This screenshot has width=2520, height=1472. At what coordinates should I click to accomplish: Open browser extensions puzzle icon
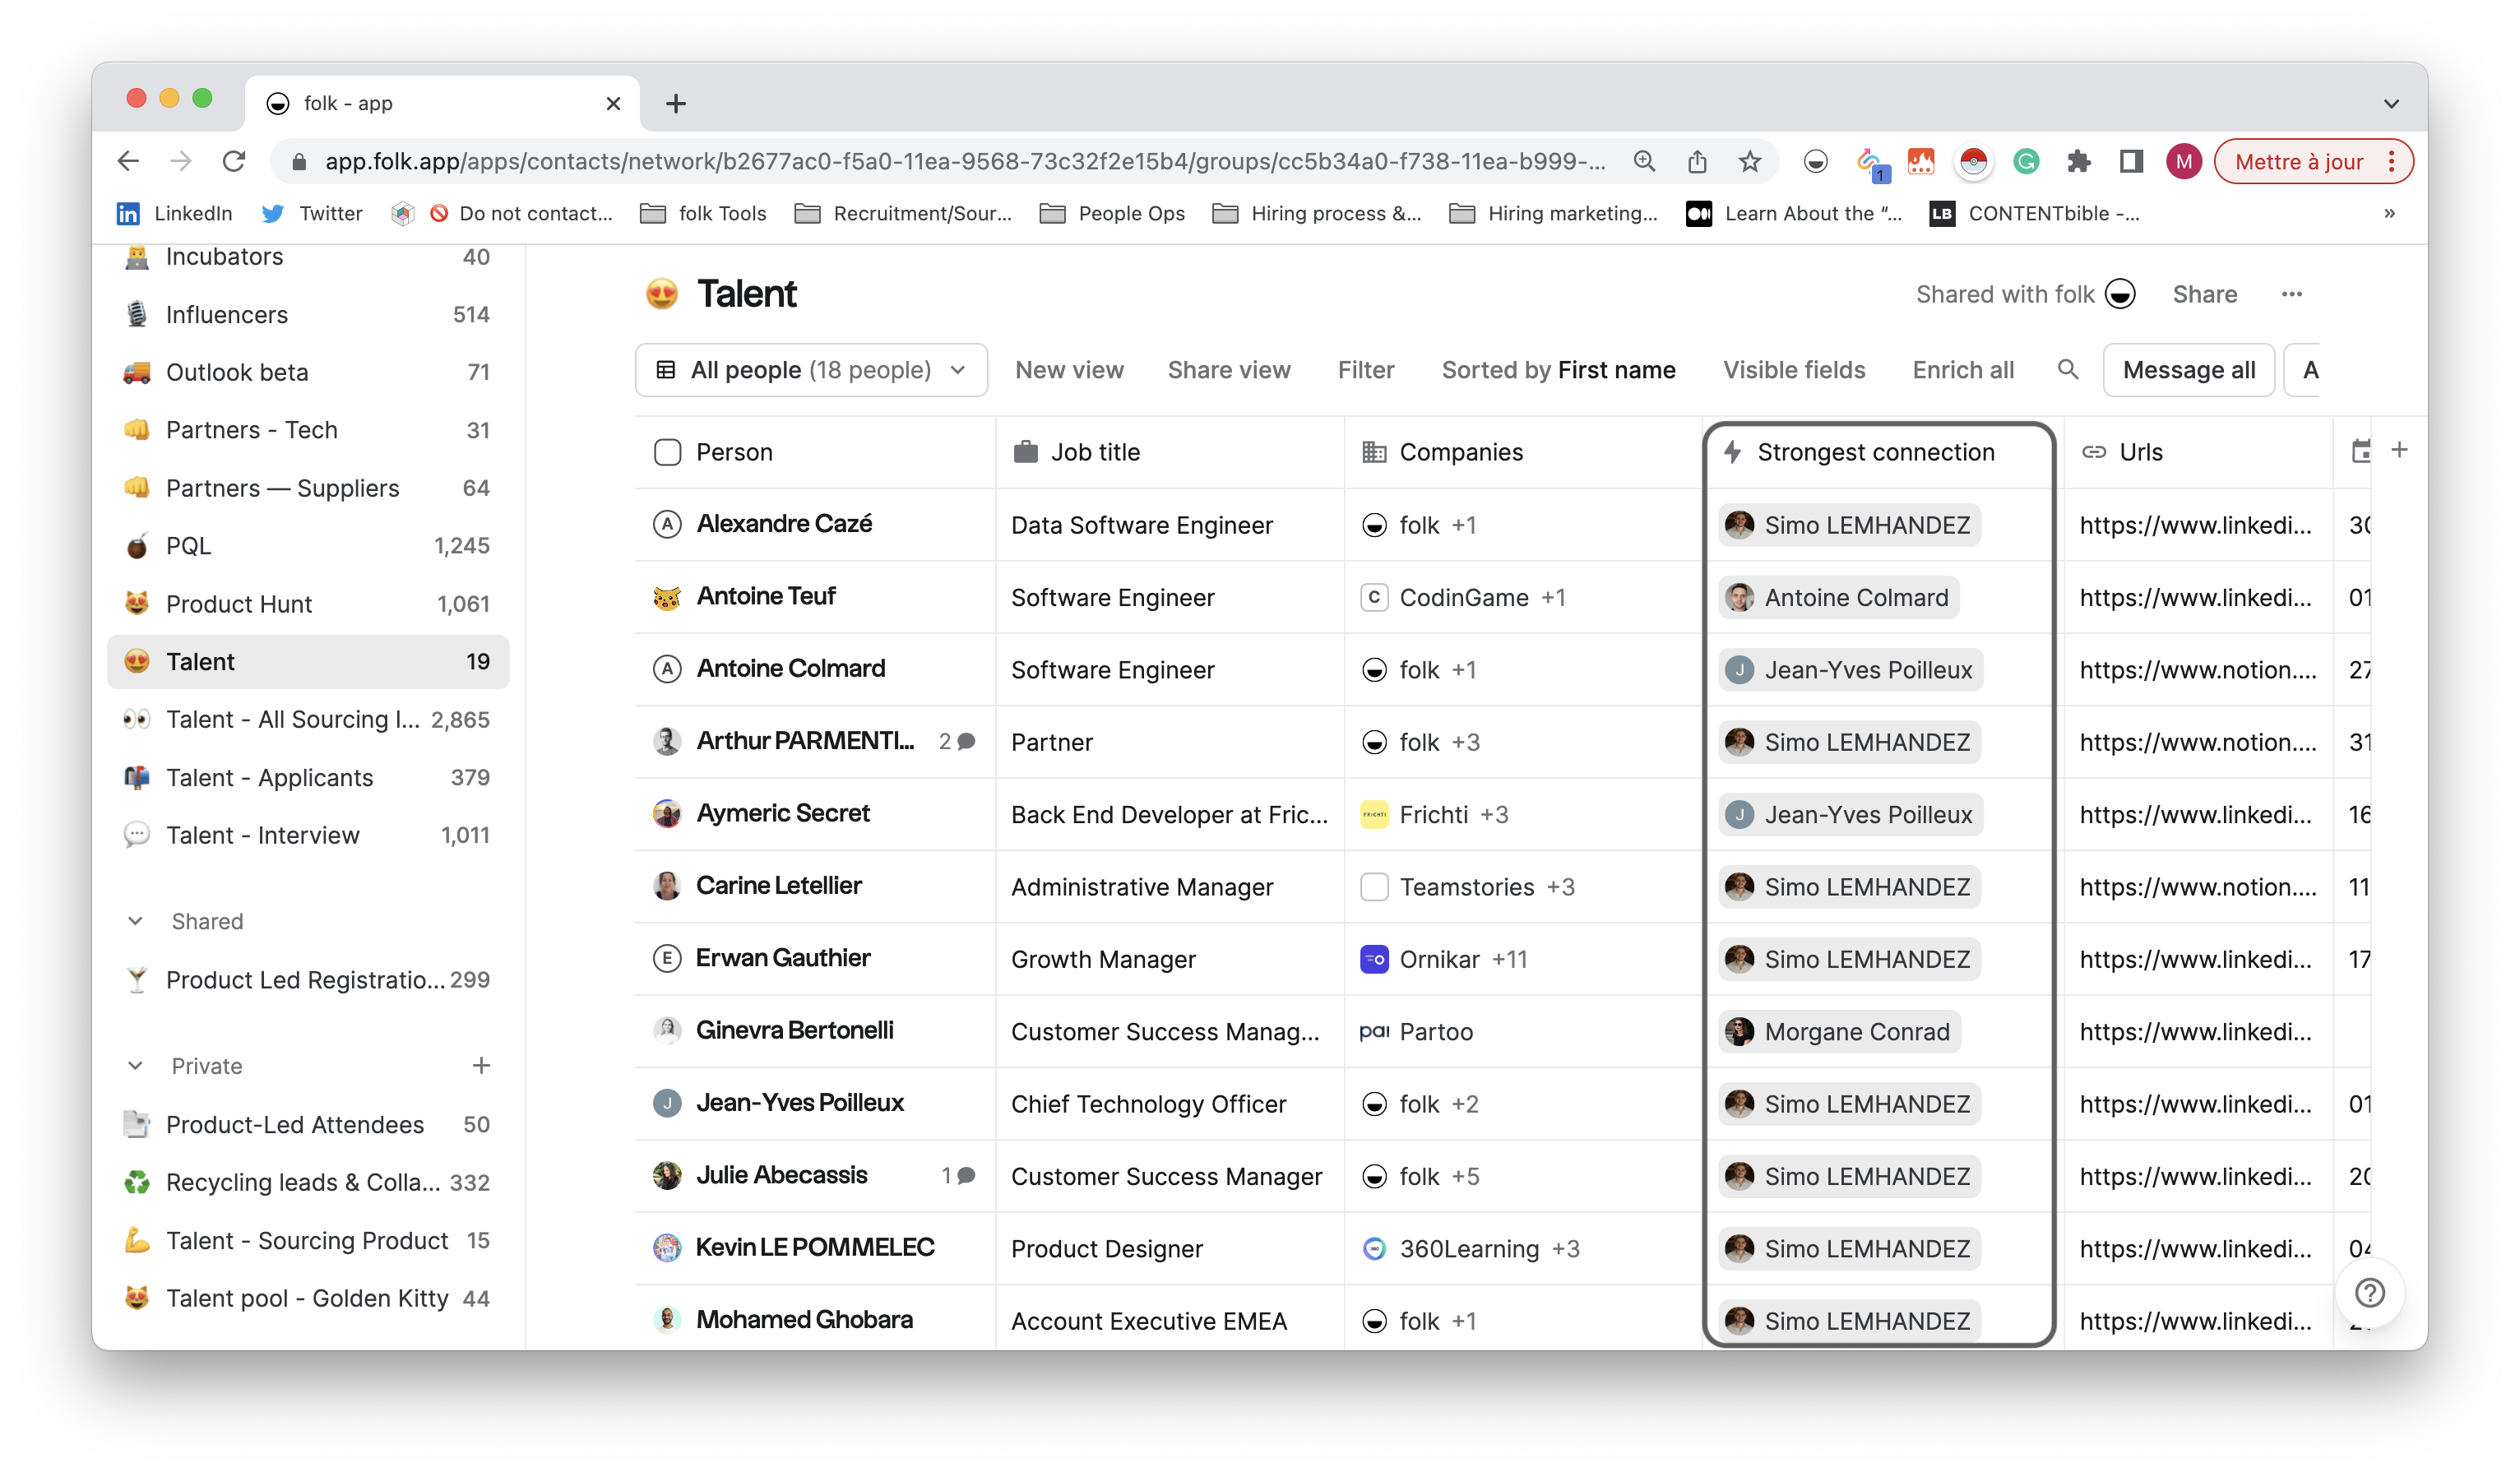pos(2078,162)
